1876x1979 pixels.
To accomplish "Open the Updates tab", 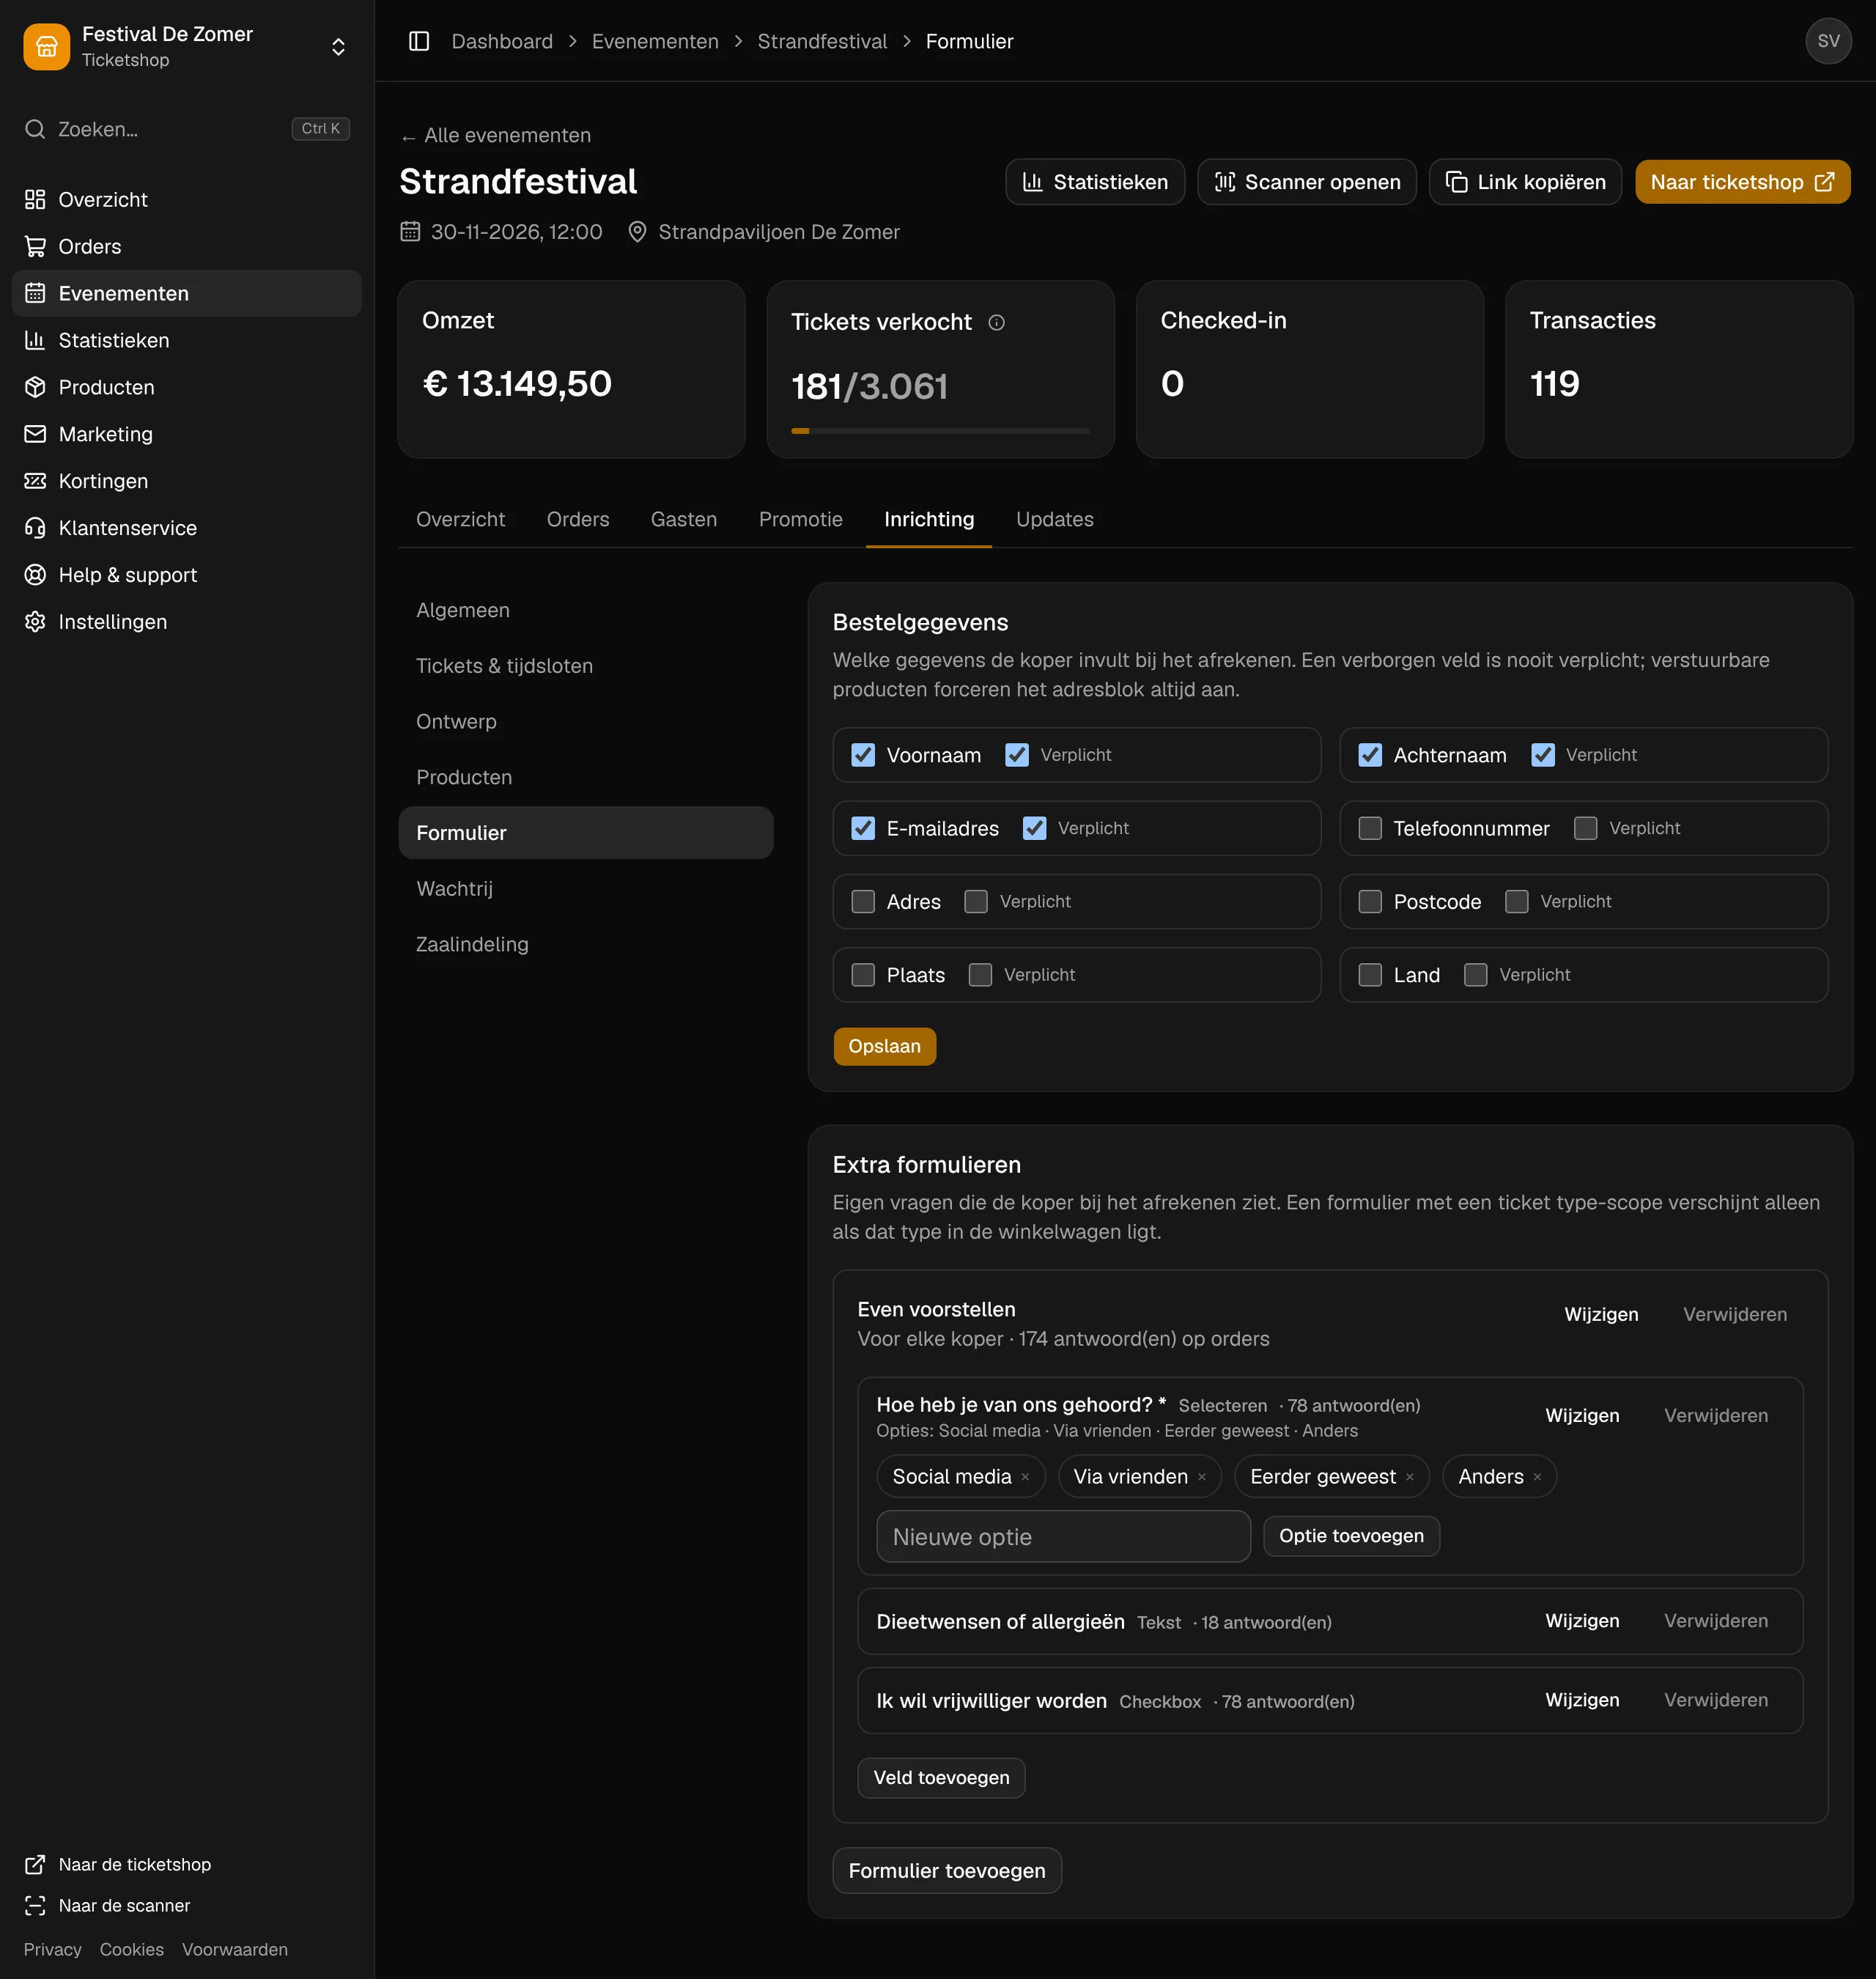I will 1054,519.
